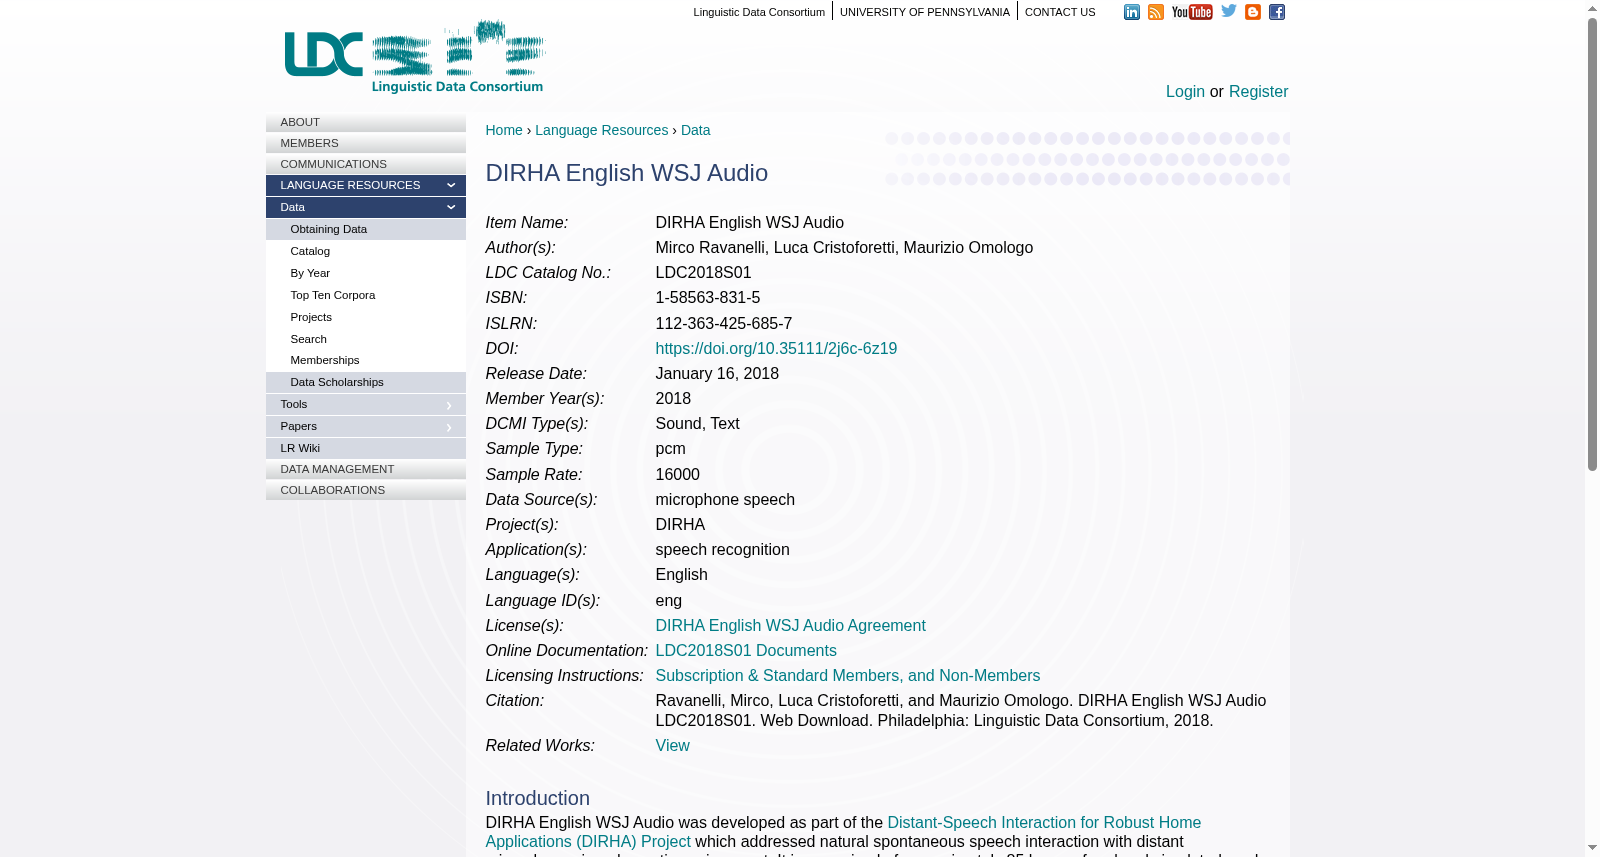Expand the Tools submenu arrow

[449, 405]
